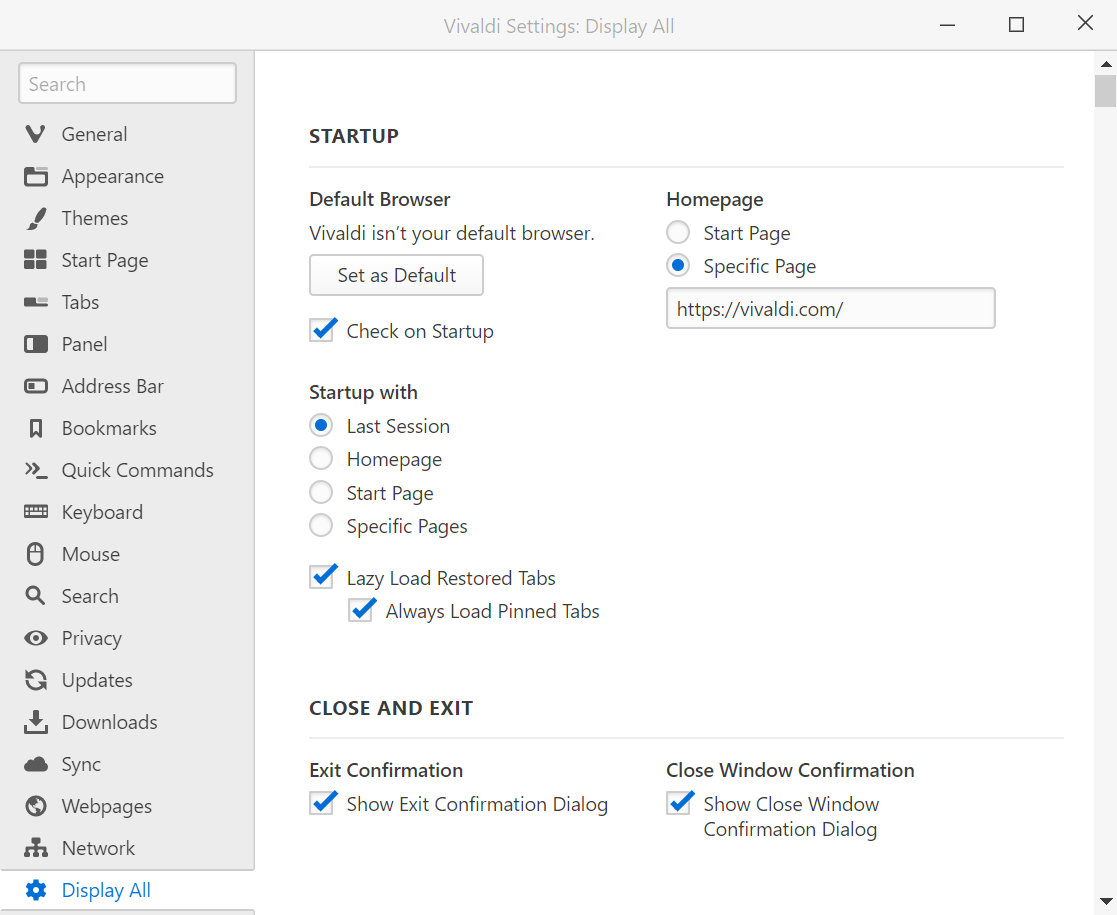Click the settings Search field
1117x915 pixels.
click(x=128, y=83)
